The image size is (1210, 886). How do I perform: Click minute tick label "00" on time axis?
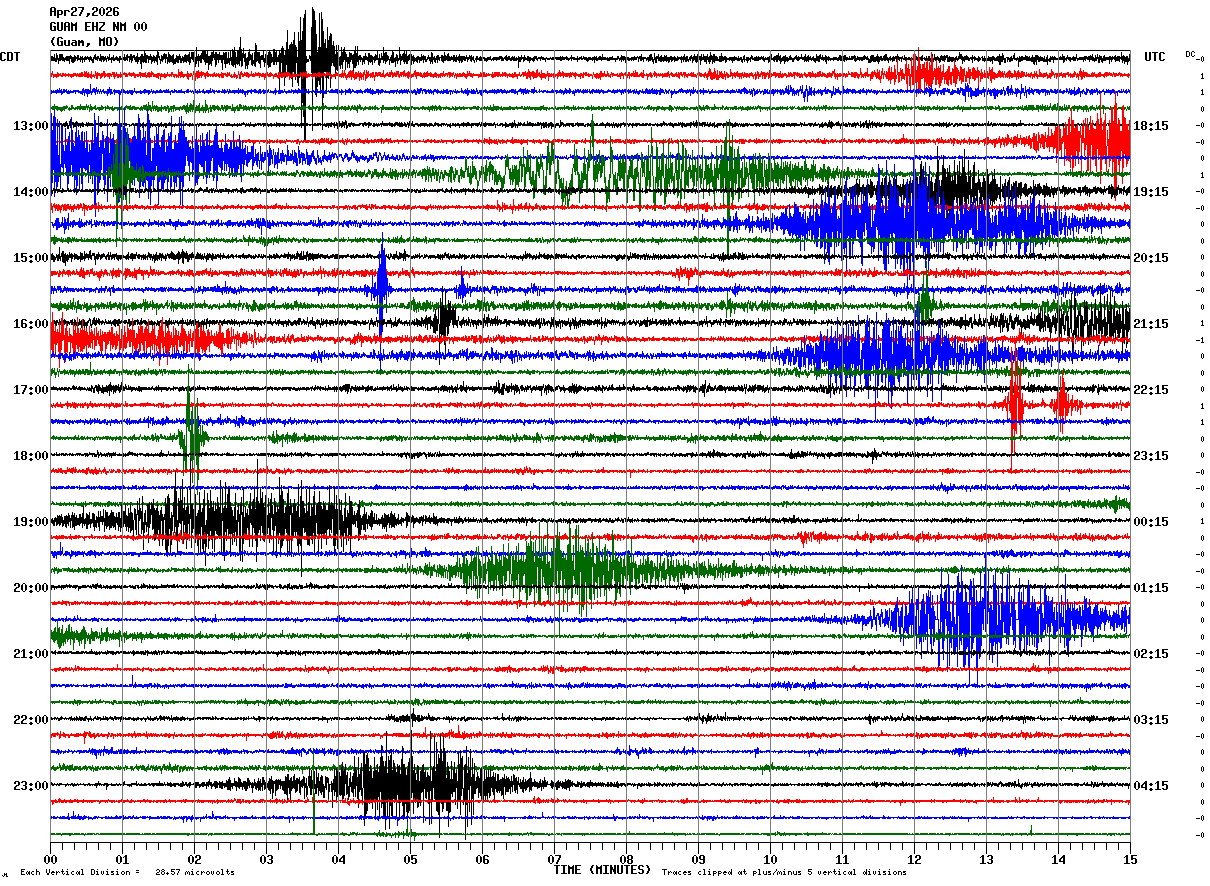pyautogui.click(x=50, y=859)
